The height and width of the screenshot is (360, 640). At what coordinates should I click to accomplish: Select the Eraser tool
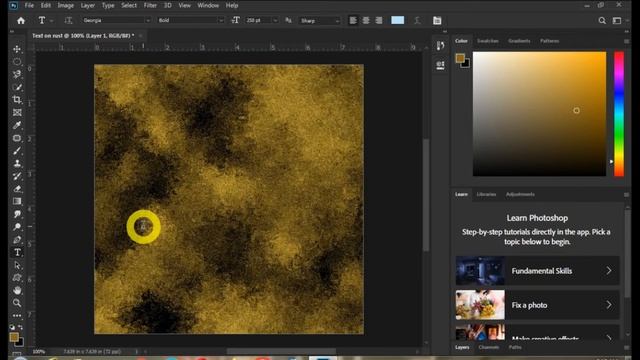click(17, 189)
